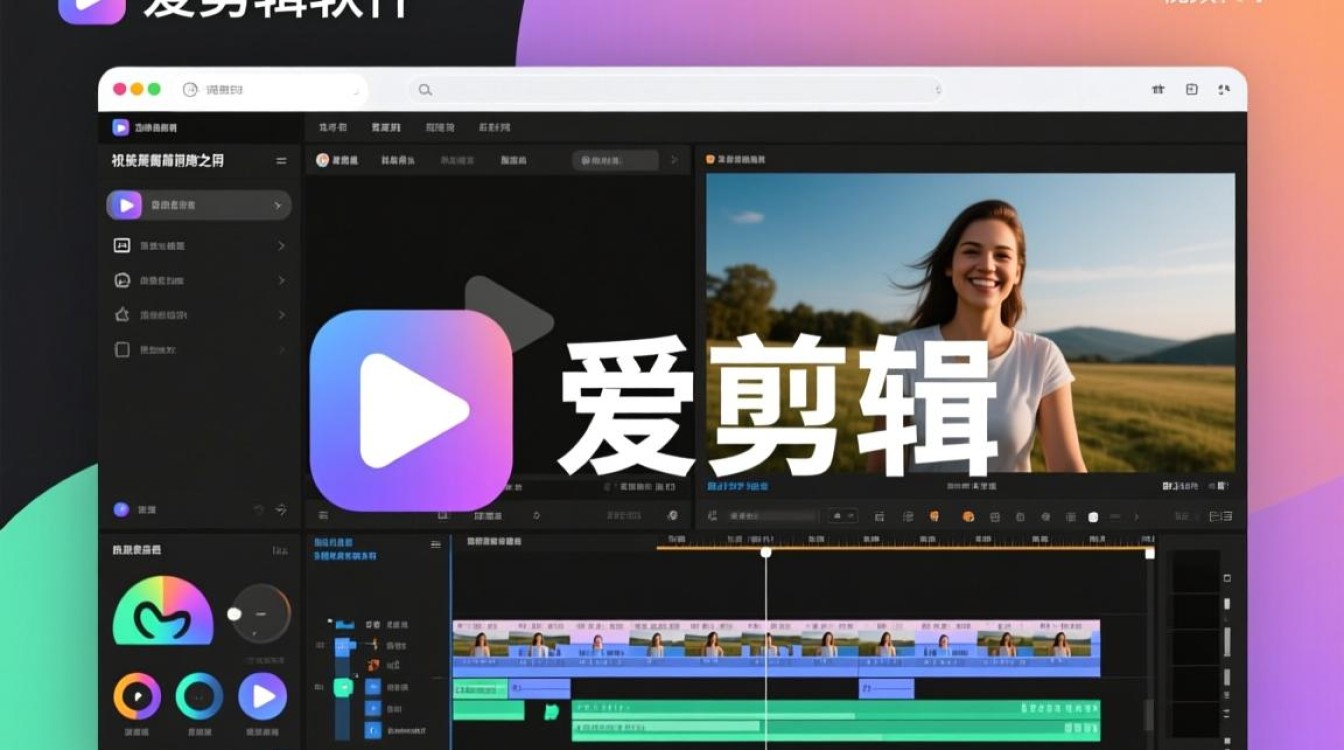Click inside the browser's long top search field

[677, 90]
